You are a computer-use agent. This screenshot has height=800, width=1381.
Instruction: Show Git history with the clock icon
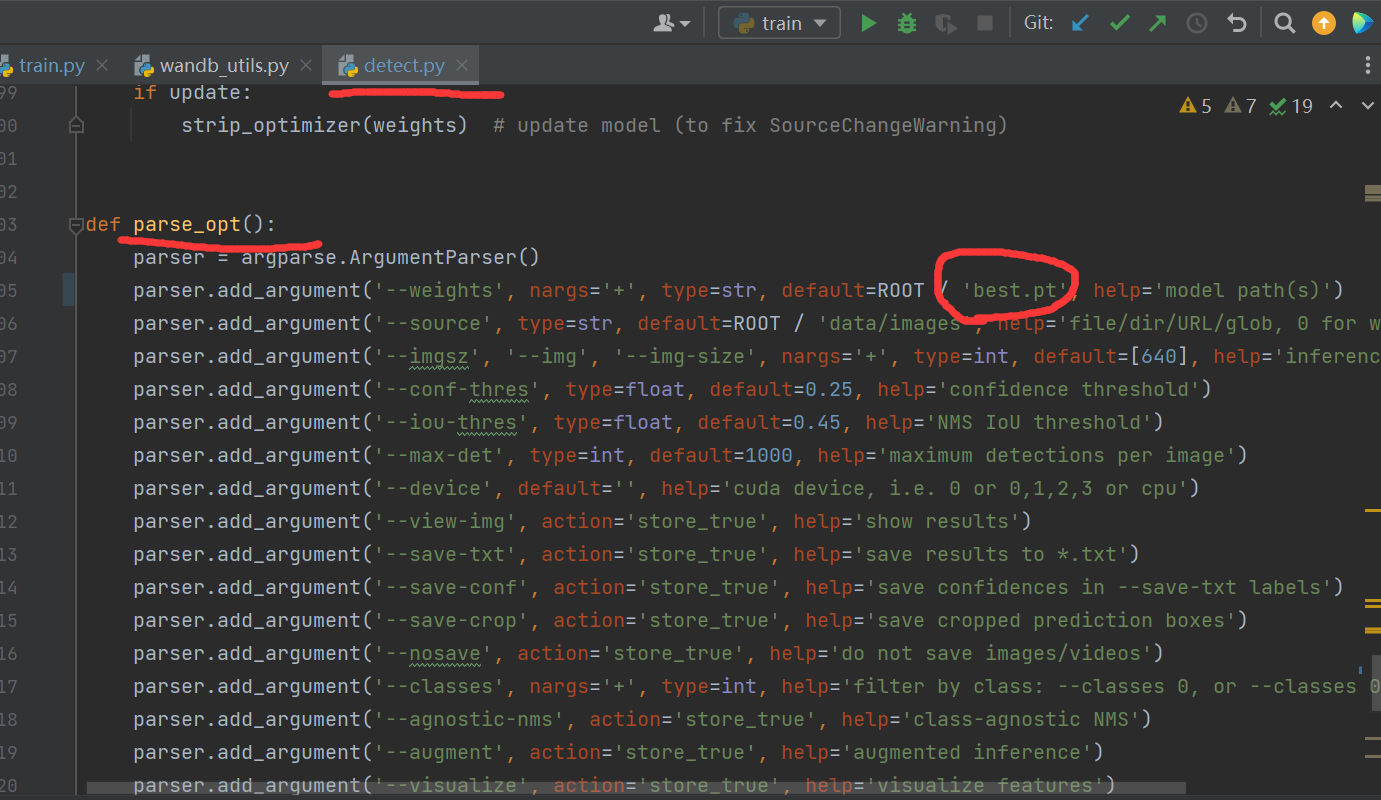pos(1197,22)
